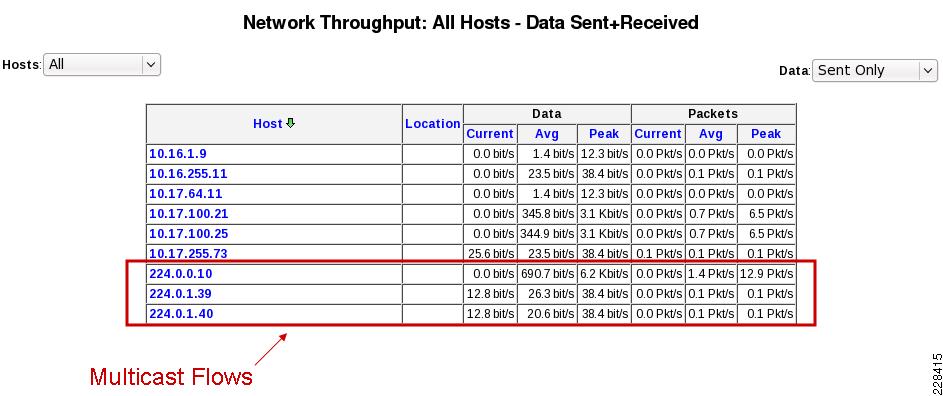Select the 1.4 Pkt/s average value

711,274
